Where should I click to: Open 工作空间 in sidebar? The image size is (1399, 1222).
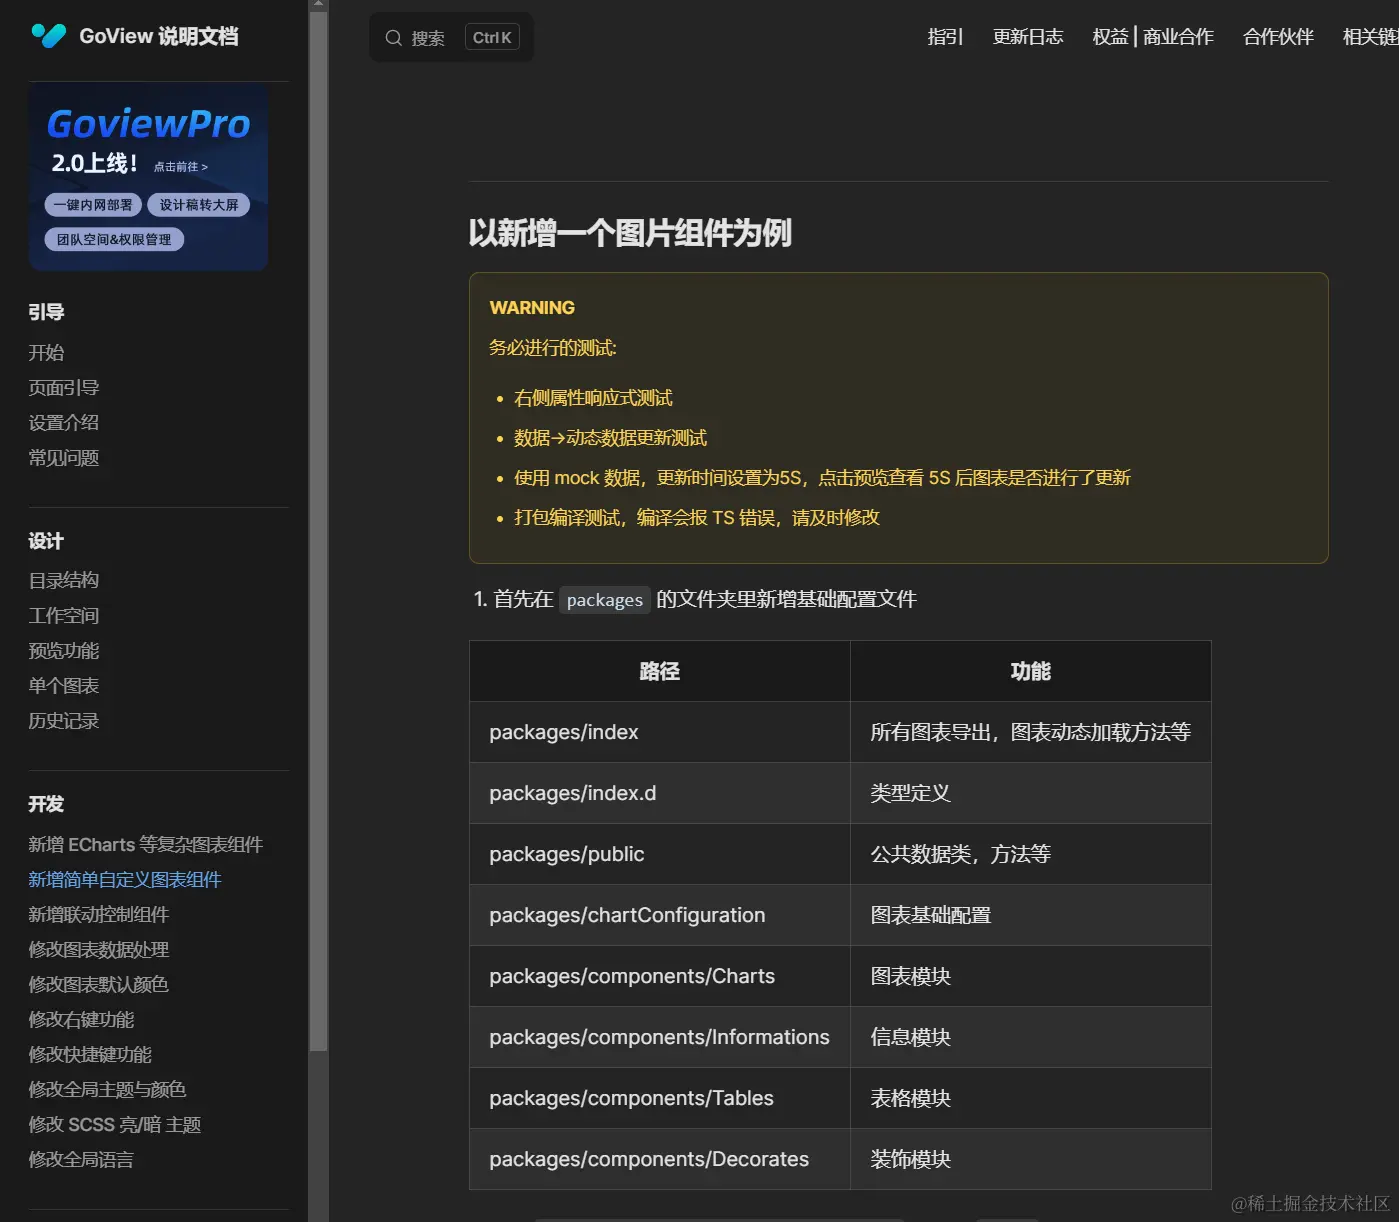pyautogui.click(x=64, y=616)
